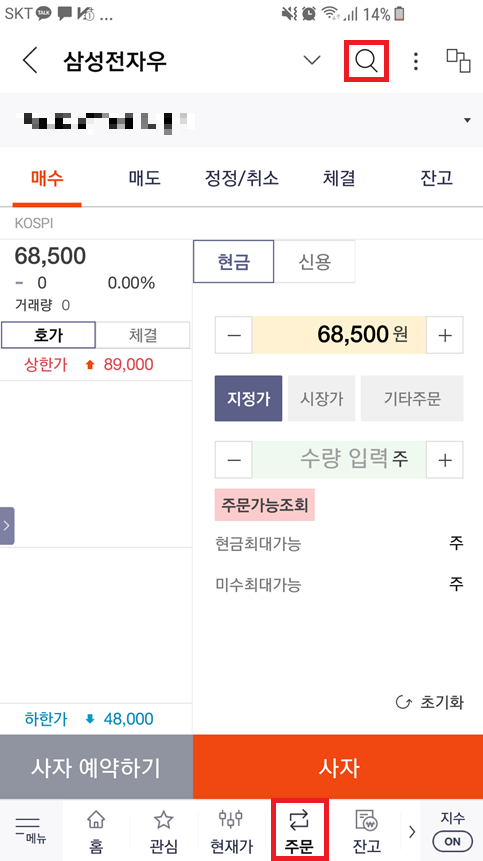Show more bottom bar items with chevron
Viewport: 483px width, 861px height.
point(412,831)
